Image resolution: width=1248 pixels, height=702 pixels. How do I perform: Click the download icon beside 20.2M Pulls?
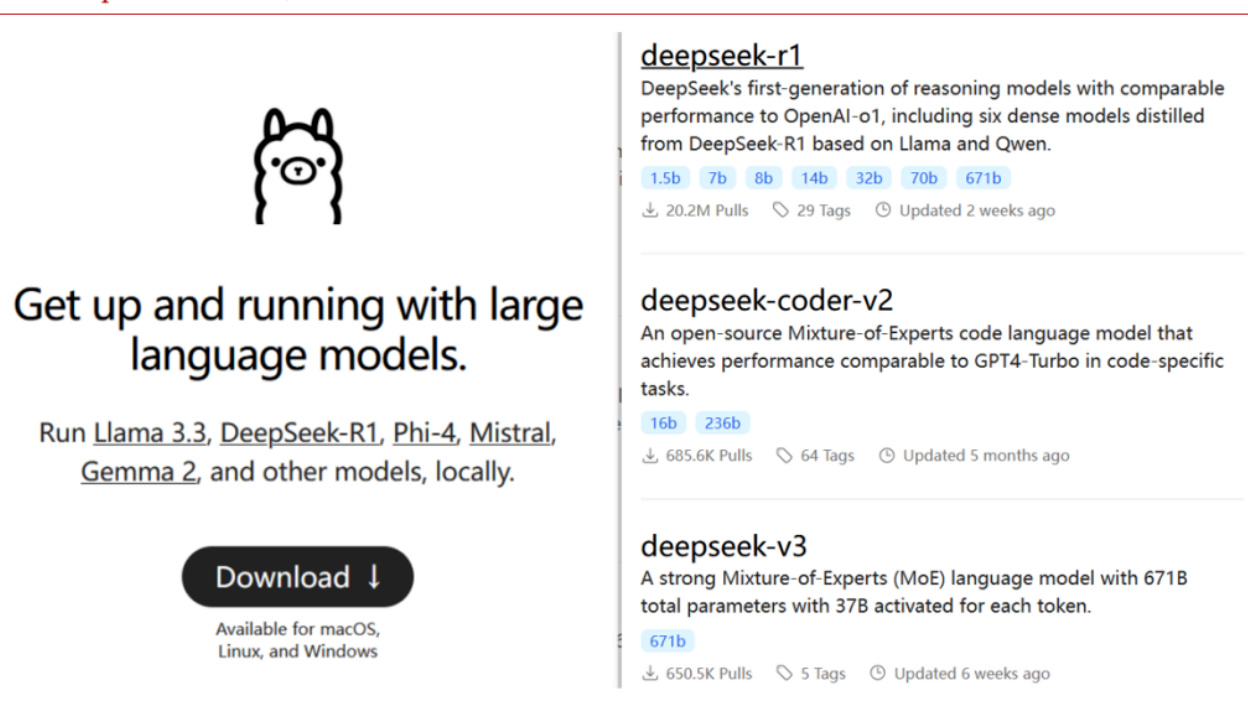pos(650,210)
